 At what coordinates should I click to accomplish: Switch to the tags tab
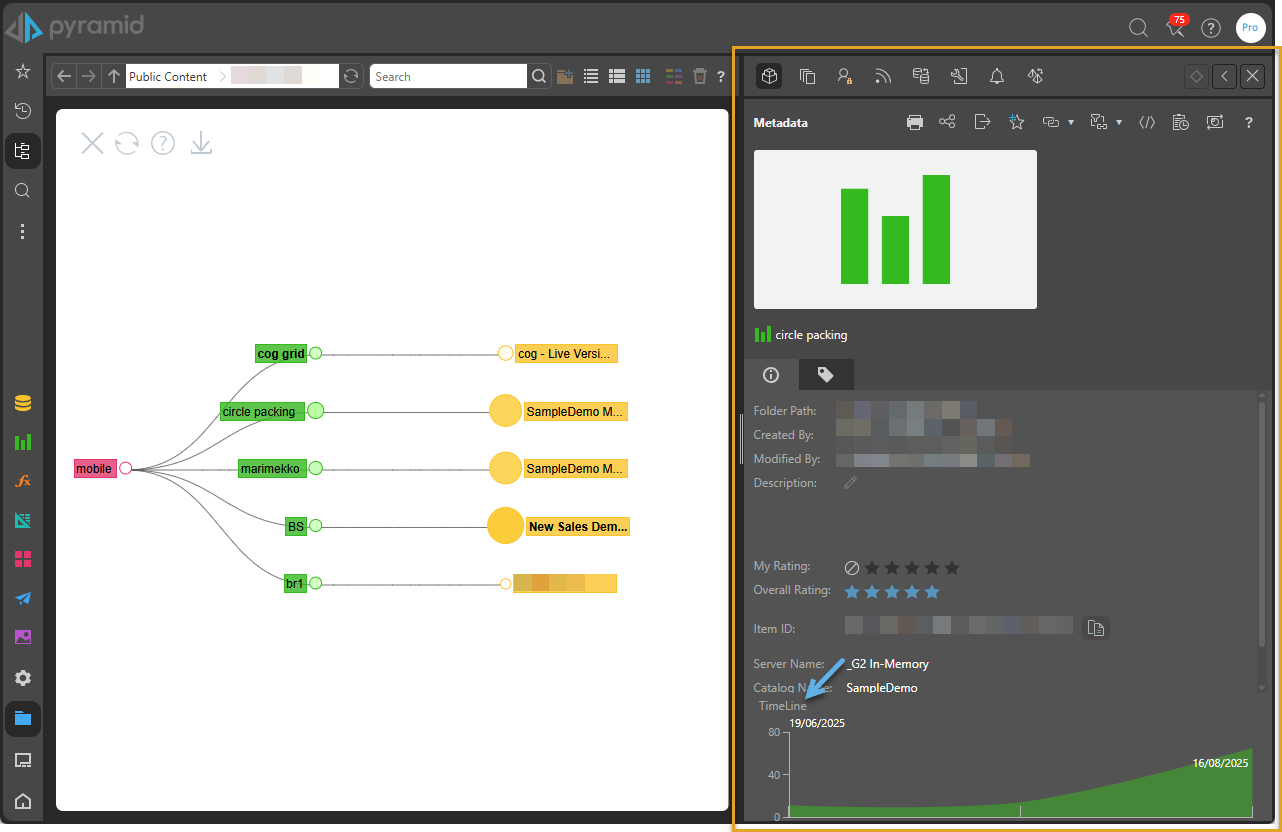pos(825,374)
